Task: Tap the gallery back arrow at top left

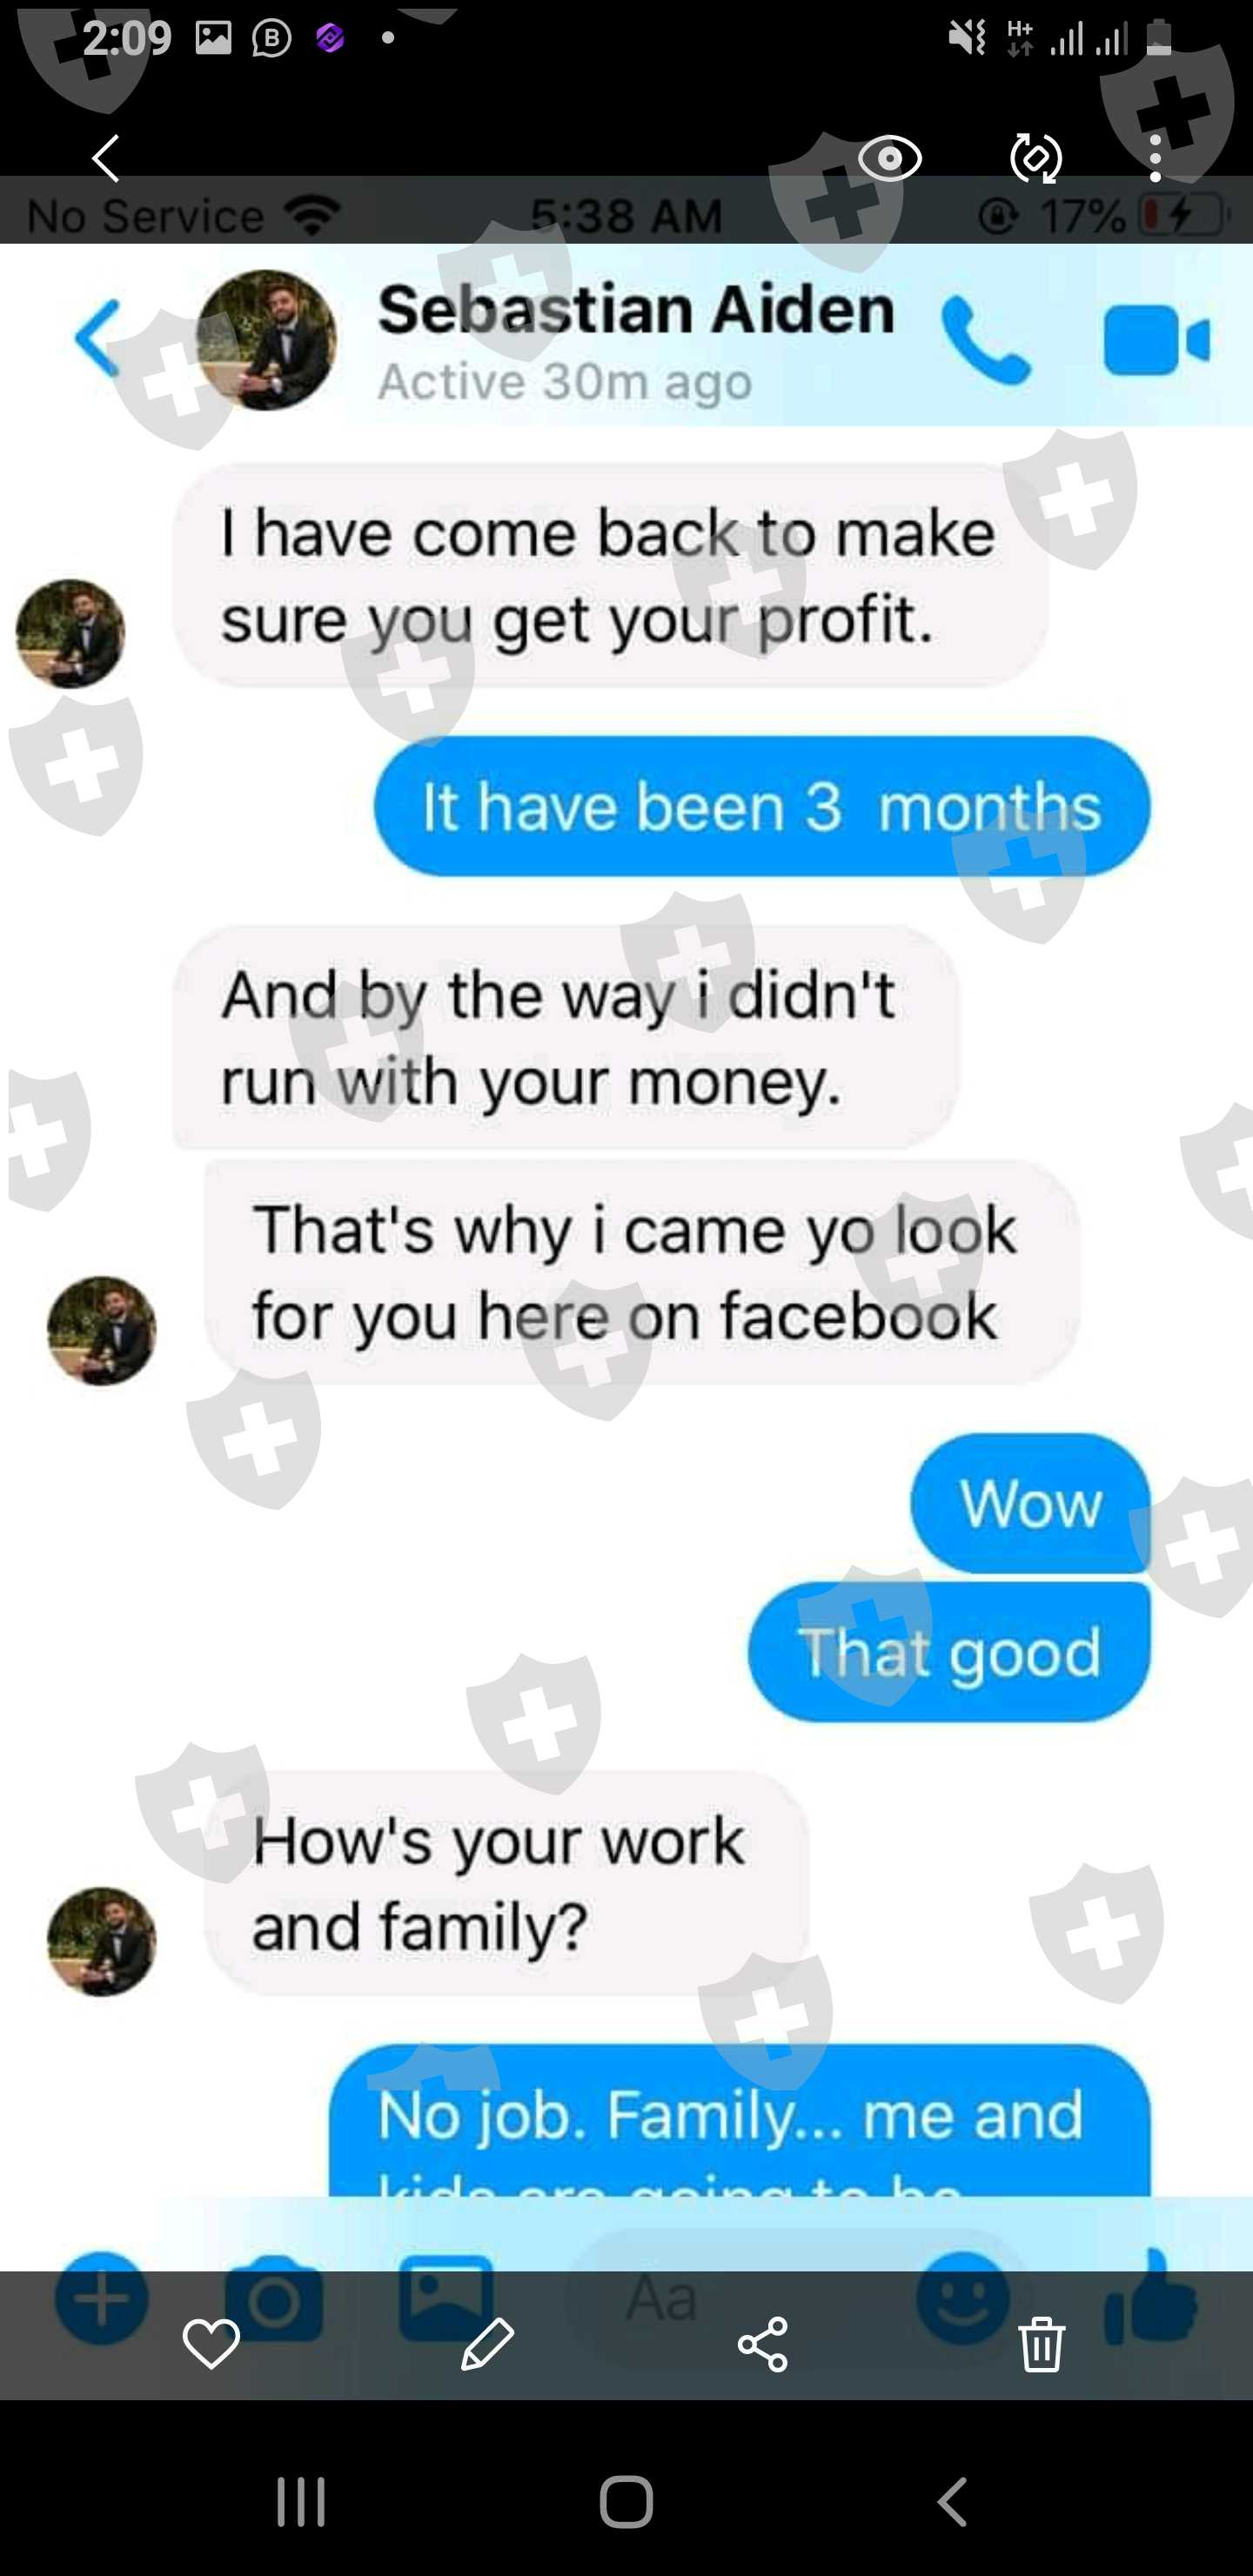Action: [x=106, y=158]
